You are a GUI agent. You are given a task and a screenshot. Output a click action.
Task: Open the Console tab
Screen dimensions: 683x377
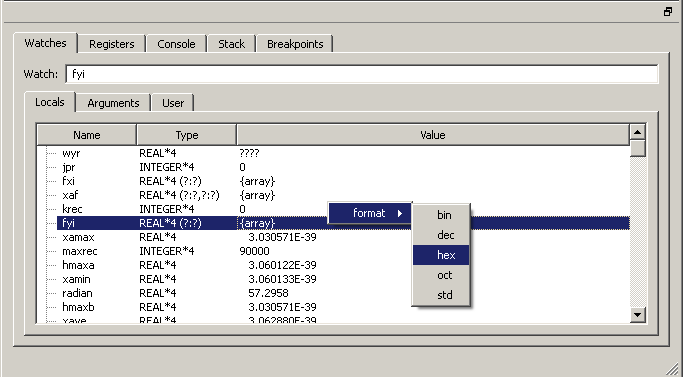click(176, 44)
